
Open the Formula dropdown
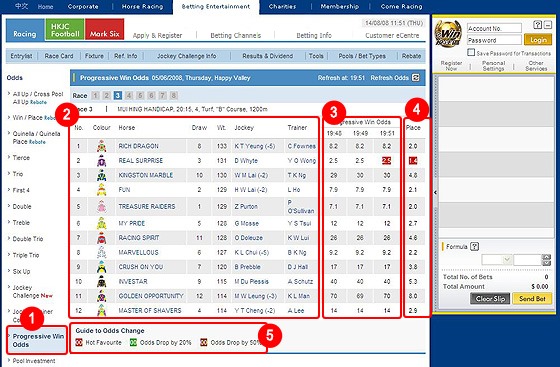click(497, 260)
